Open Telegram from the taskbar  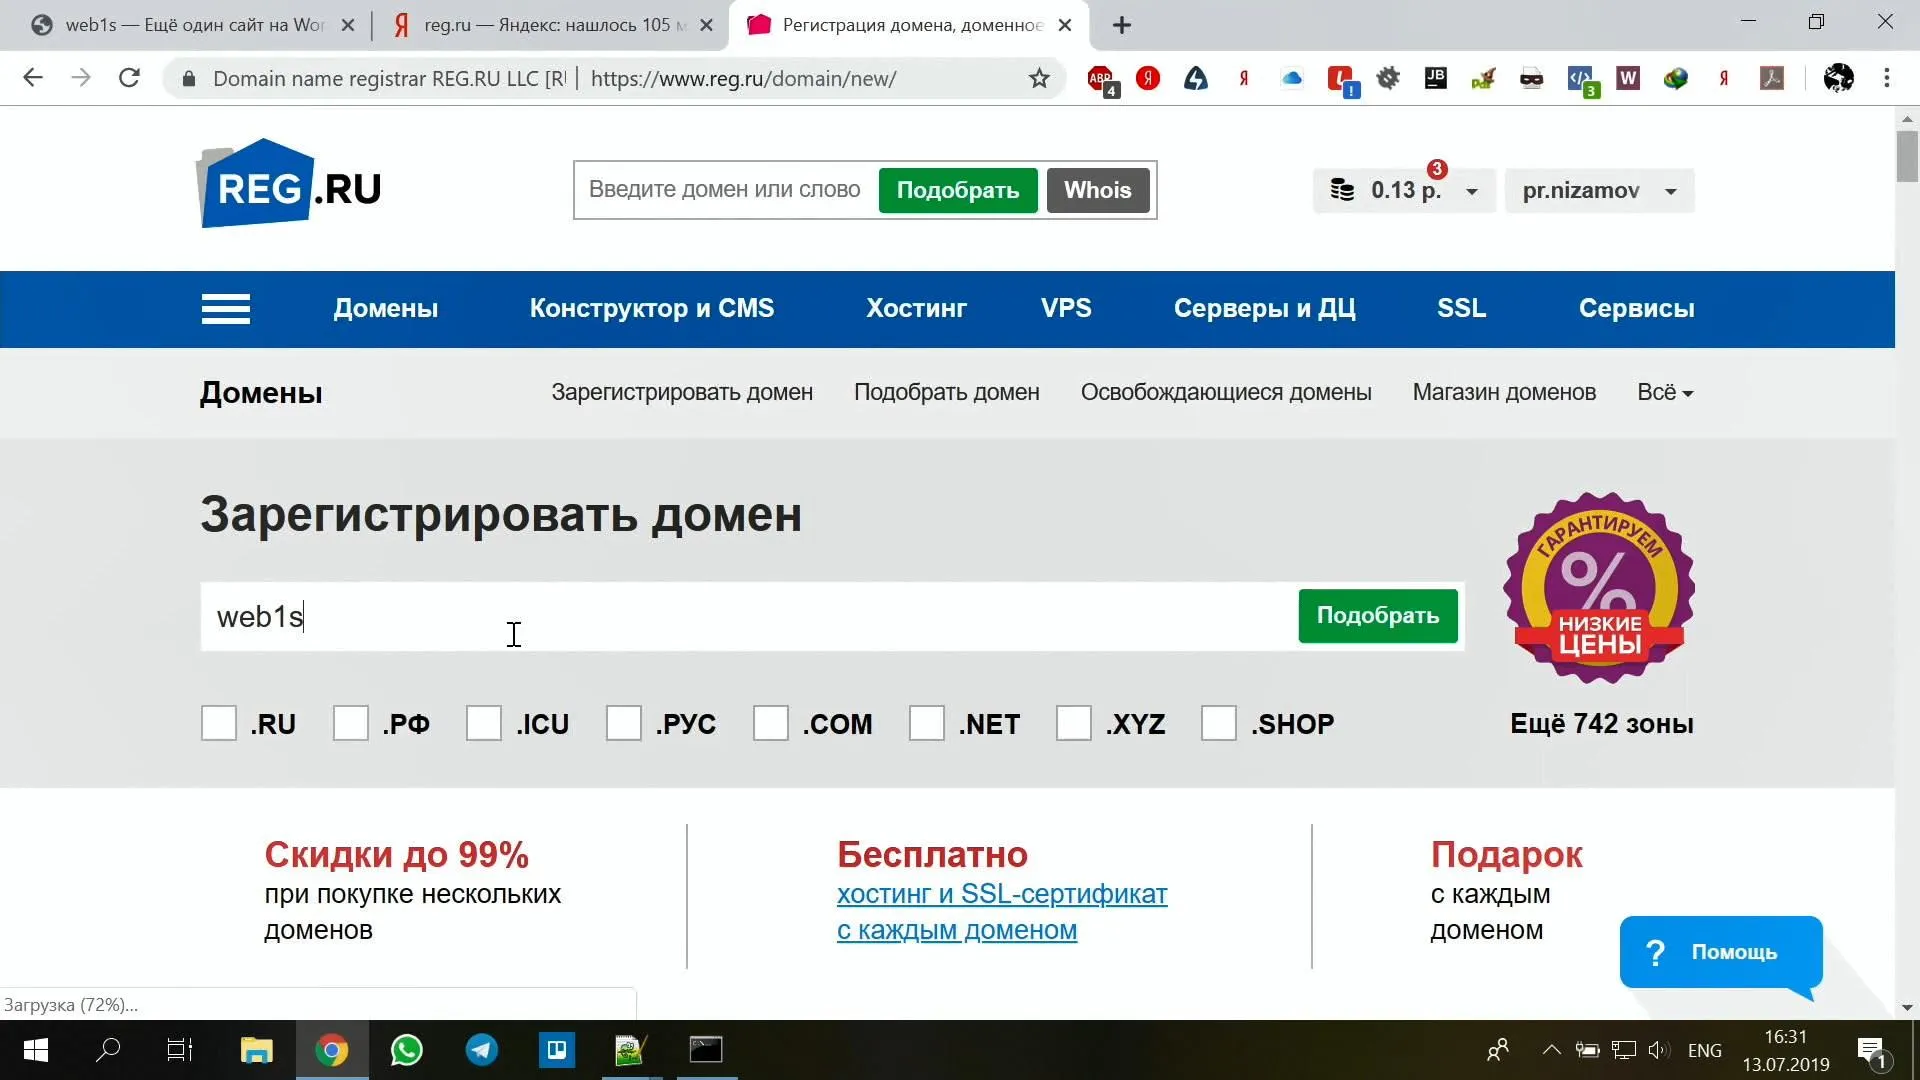pyautogui.click(x=481, y=1050)
